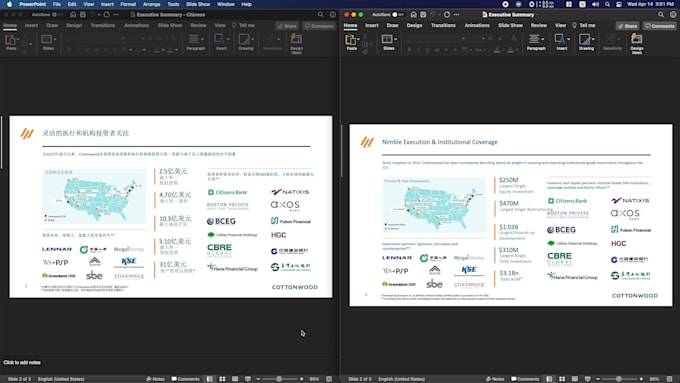Click Save icon in Executive Summary title bar
This screenshot has width=680, height=383.
423,14
